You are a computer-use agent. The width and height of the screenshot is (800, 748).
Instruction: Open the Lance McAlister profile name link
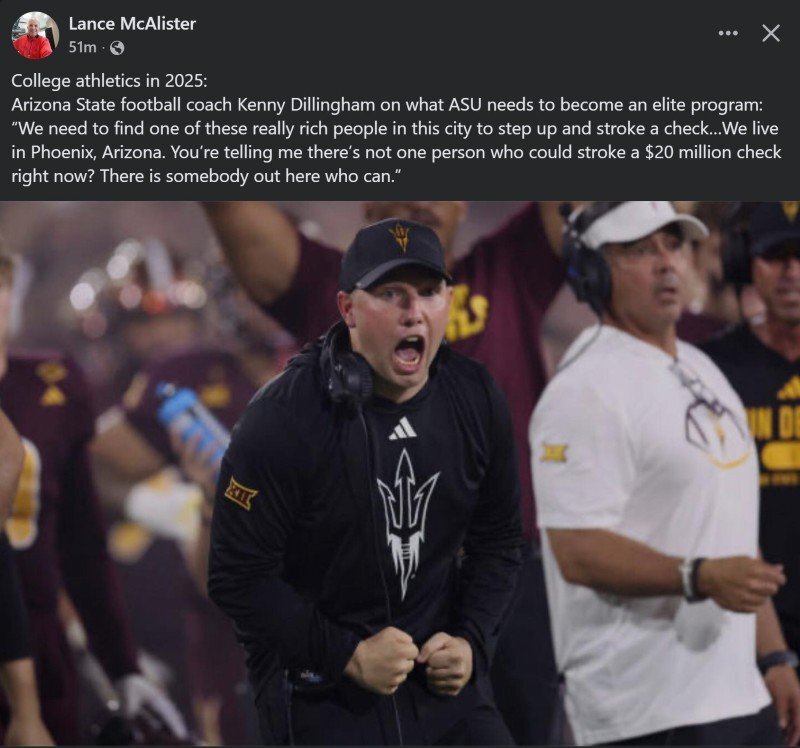click(132, 24)
